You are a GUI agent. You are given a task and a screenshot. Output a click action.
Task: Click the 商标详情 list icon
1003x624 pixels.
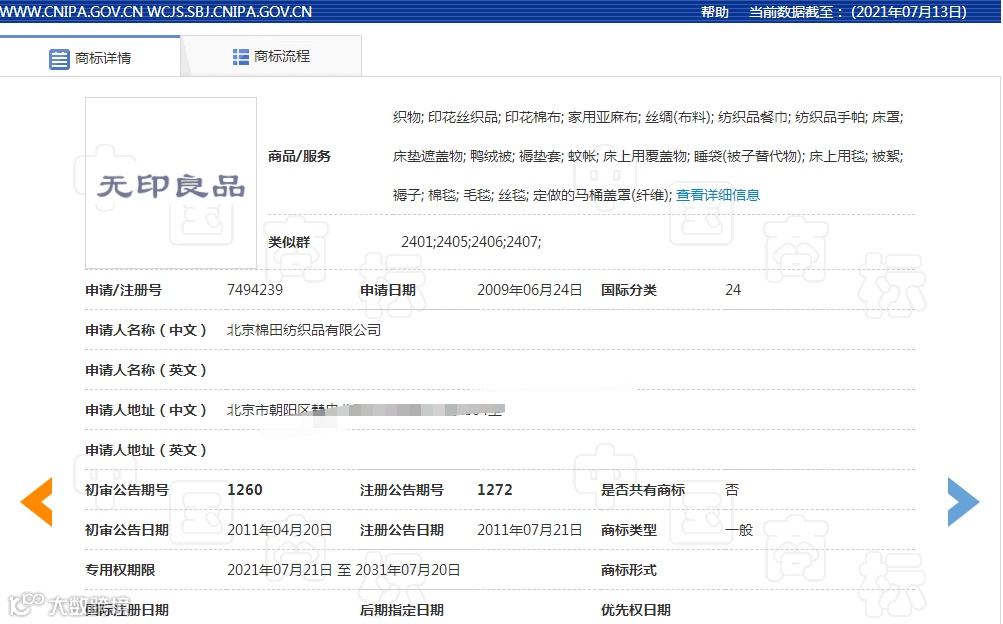(59, 59)
